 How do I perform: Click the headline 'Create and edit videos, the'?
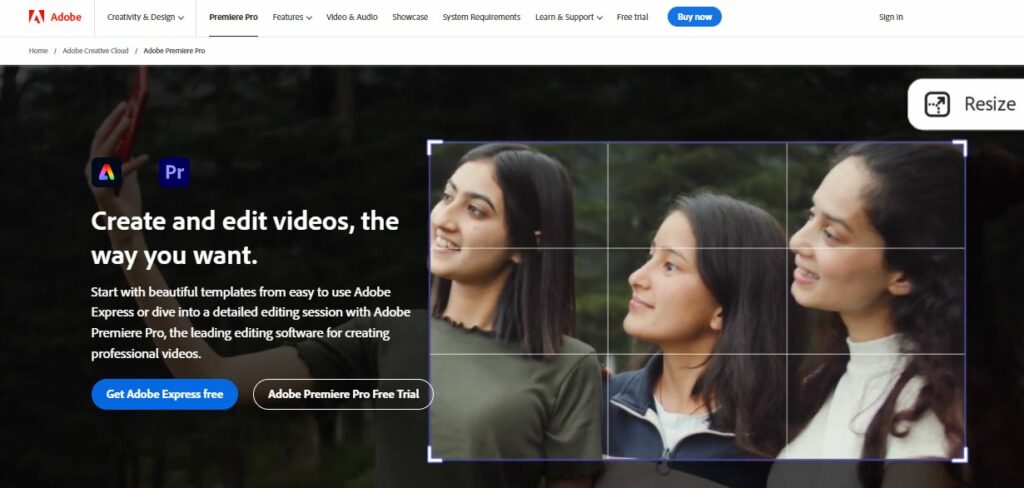click(245, 221)
